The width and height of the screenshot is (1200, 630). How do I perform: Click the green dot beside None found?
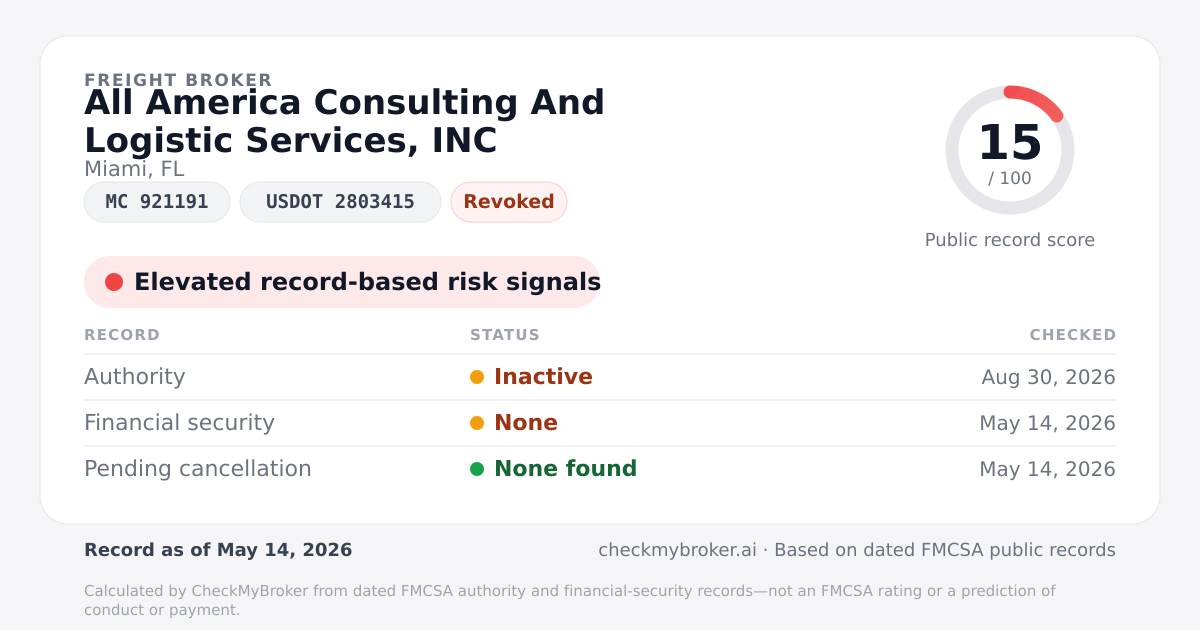point(477,469)
